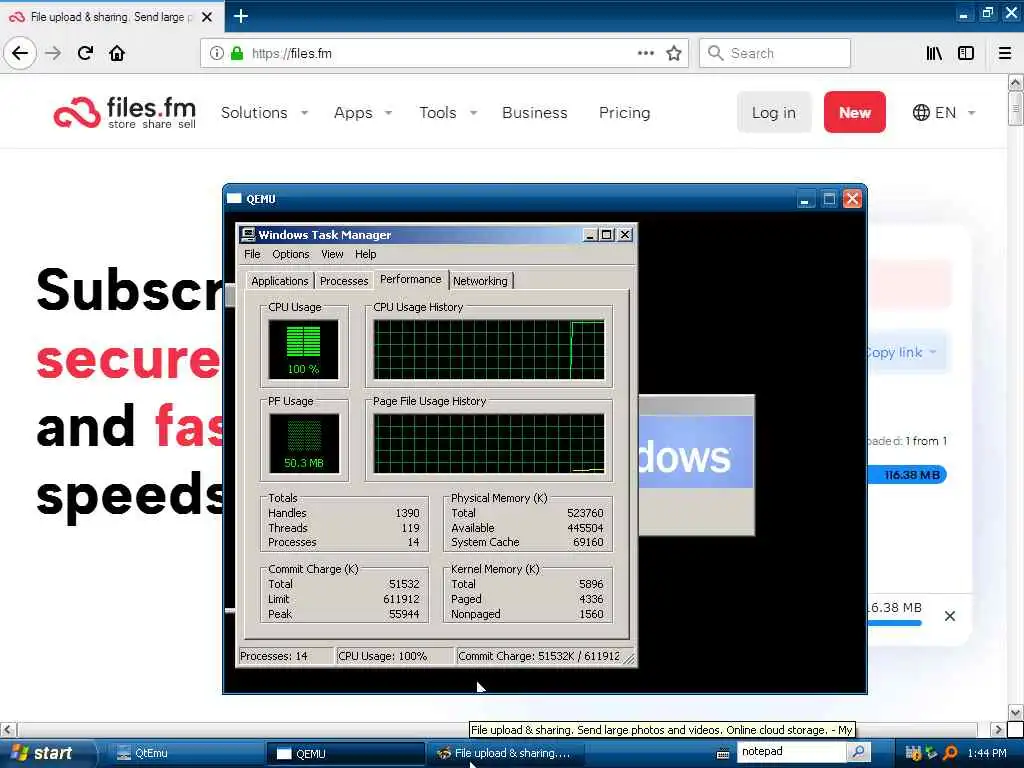
Task: Click the files.fm cloud logo
Action: (76, 112)
